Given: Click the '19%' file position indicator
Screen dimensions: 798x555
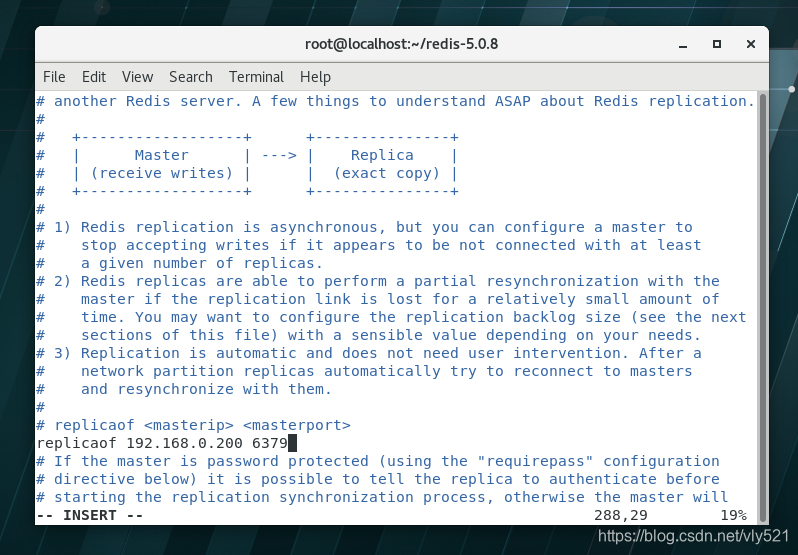Looking at the screenshot, I should point(733,515).
